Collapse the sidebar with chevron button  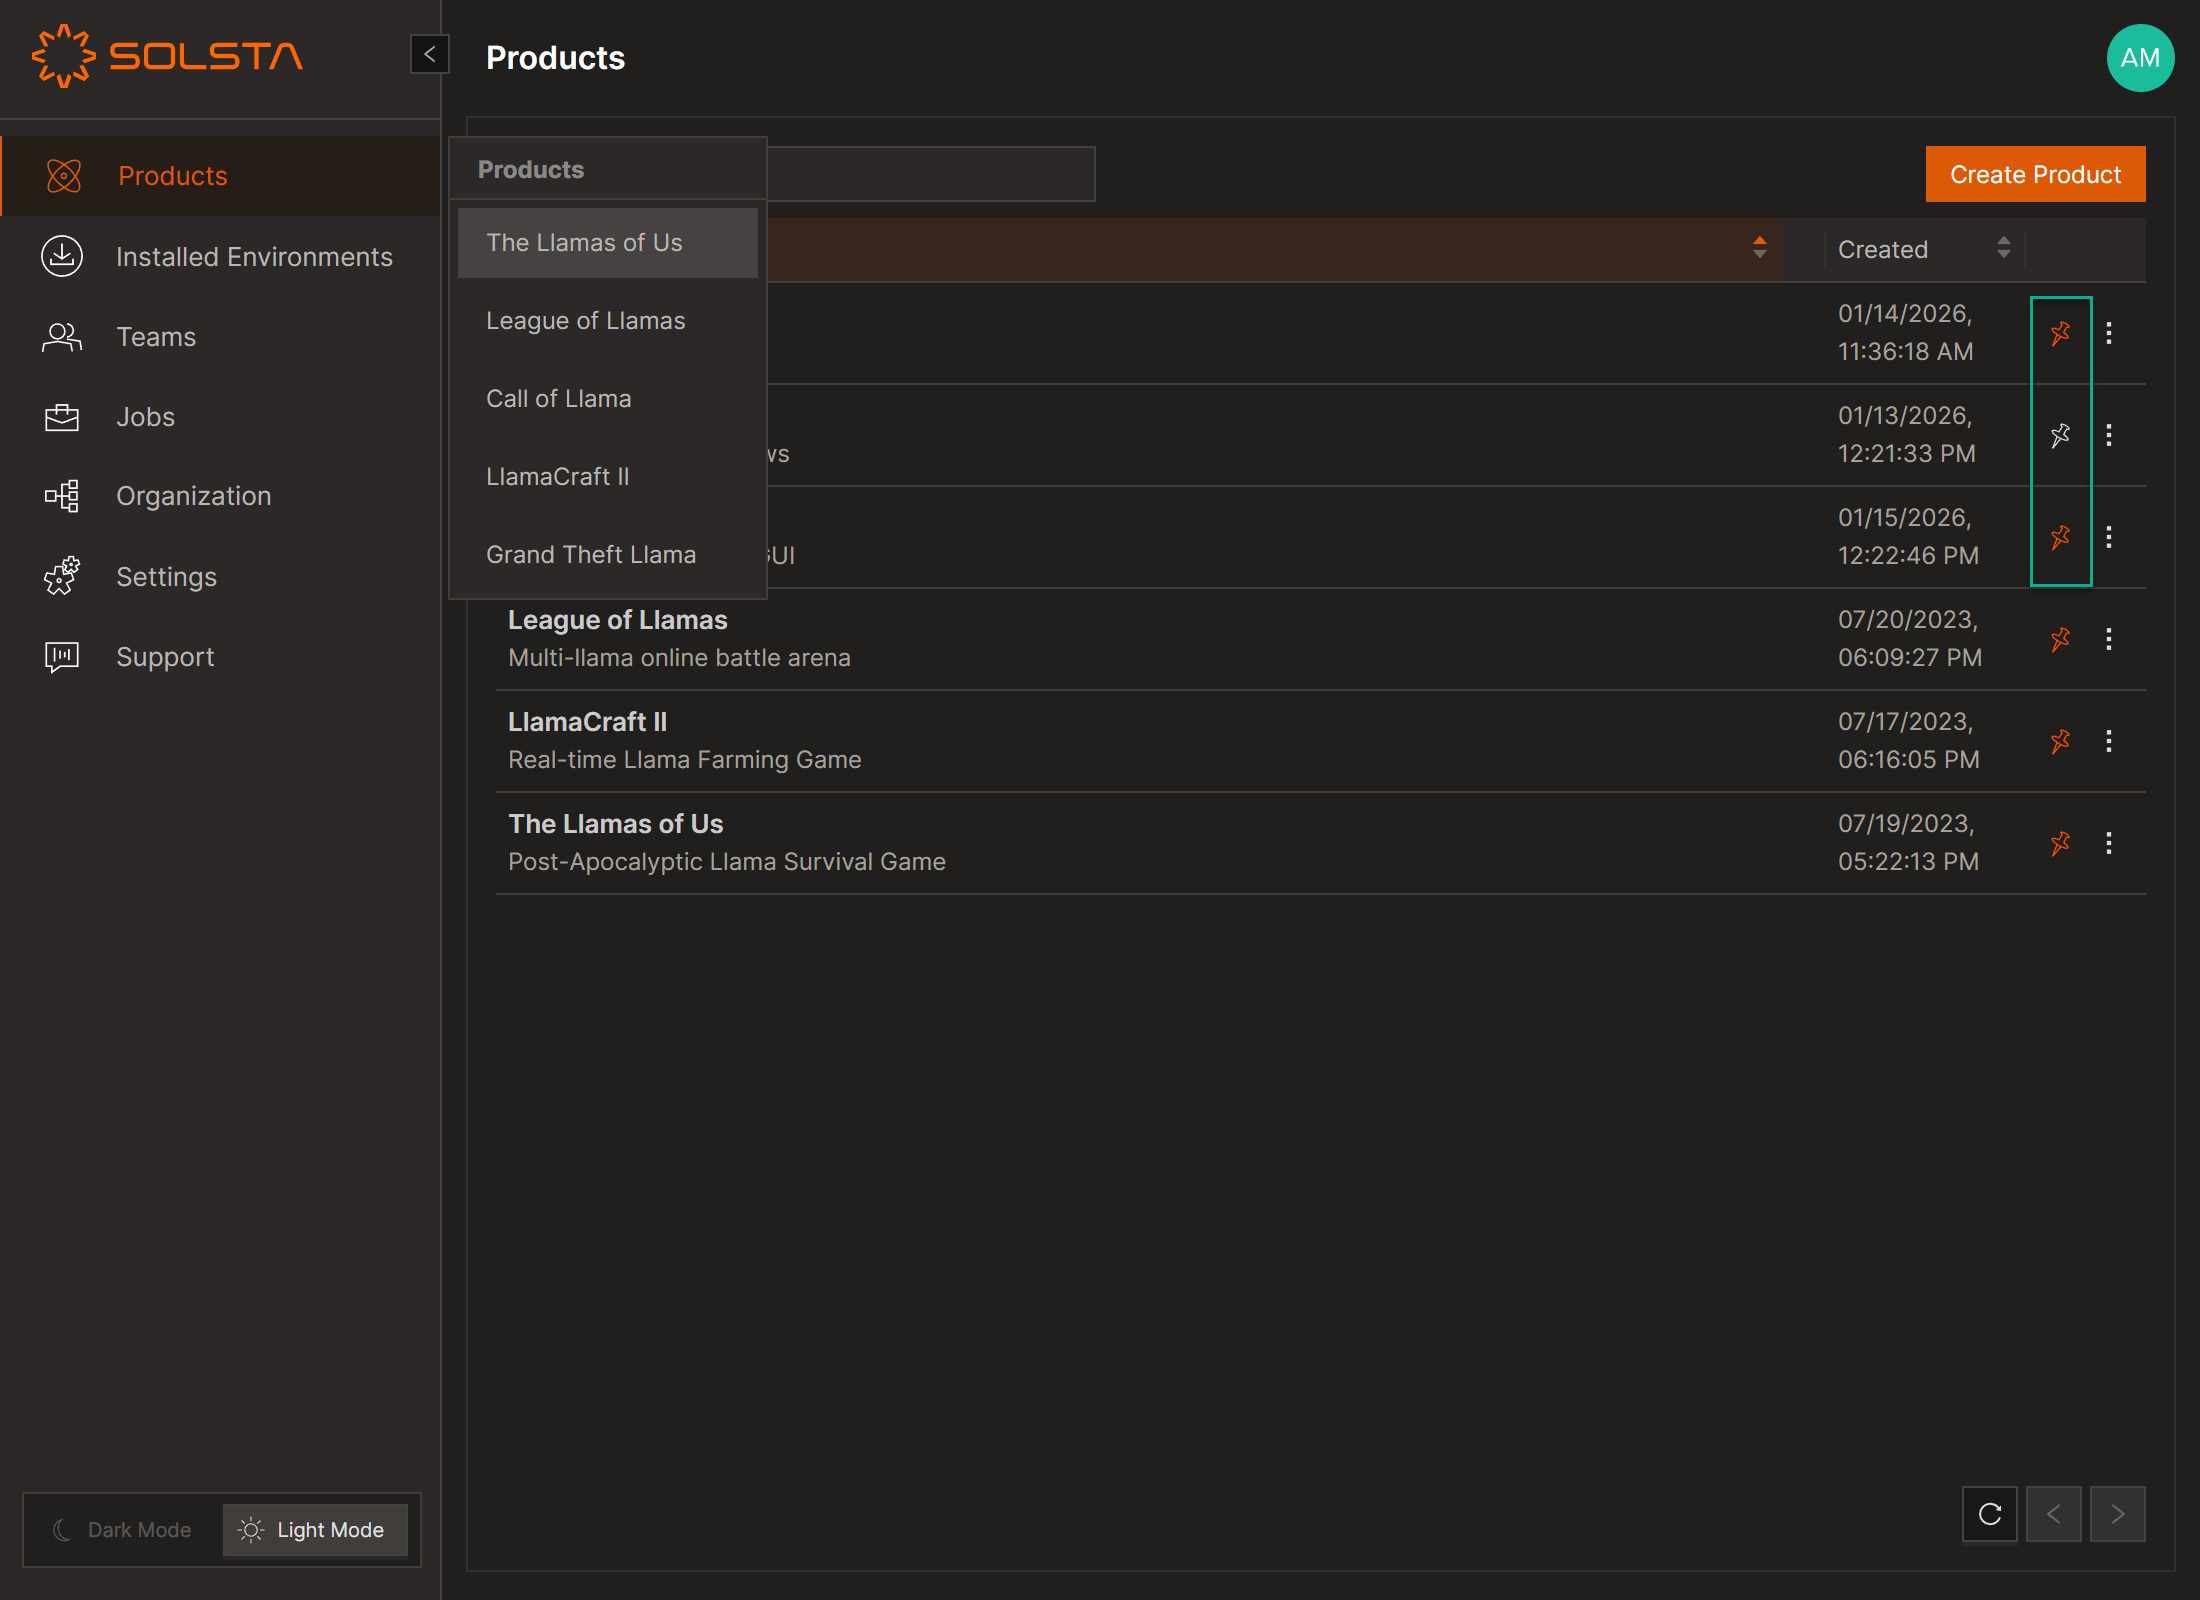(430, 54)
